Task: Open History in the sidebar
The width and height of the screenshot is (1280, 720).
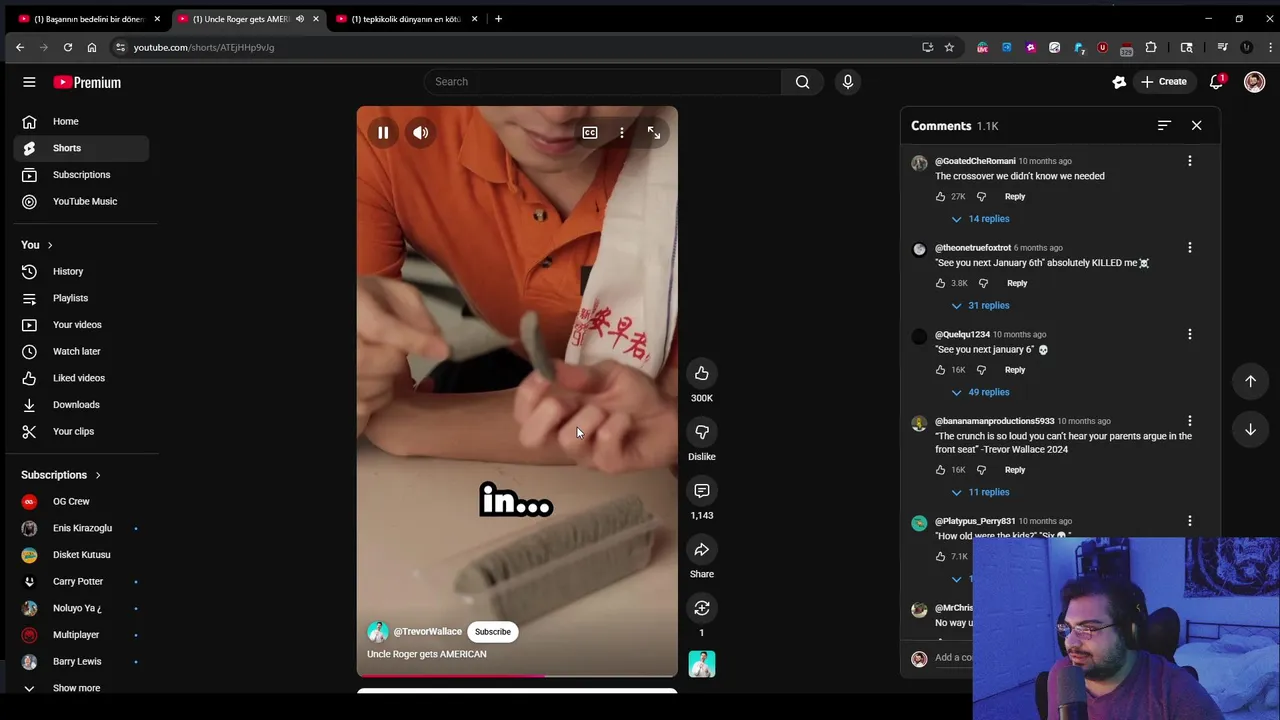Action: pos(80,272)
